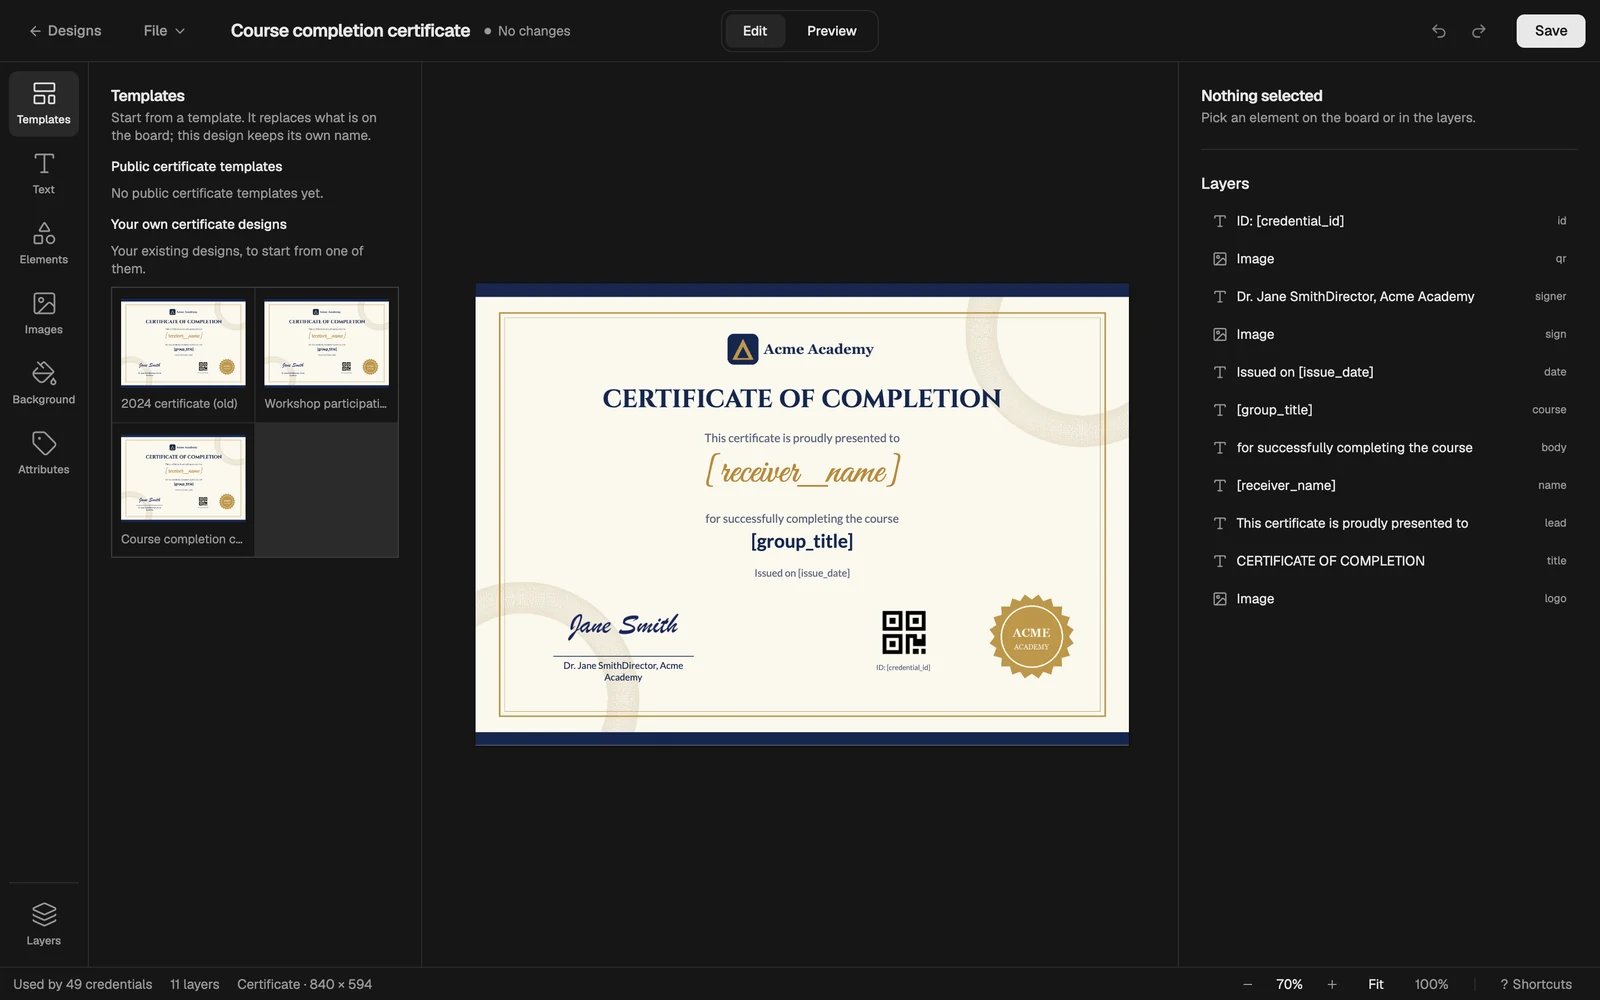Click the redo arrow icon

(1479, 31)
